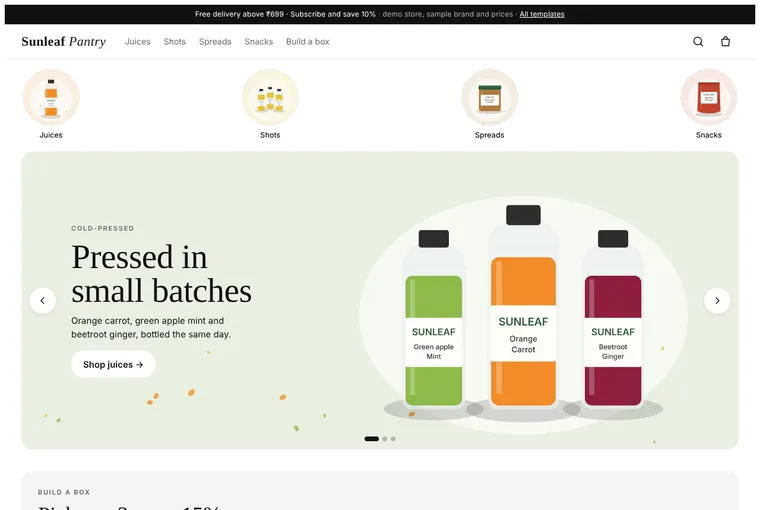
Task: Select the third carousel indicator dot
Action: coord(393,439)
